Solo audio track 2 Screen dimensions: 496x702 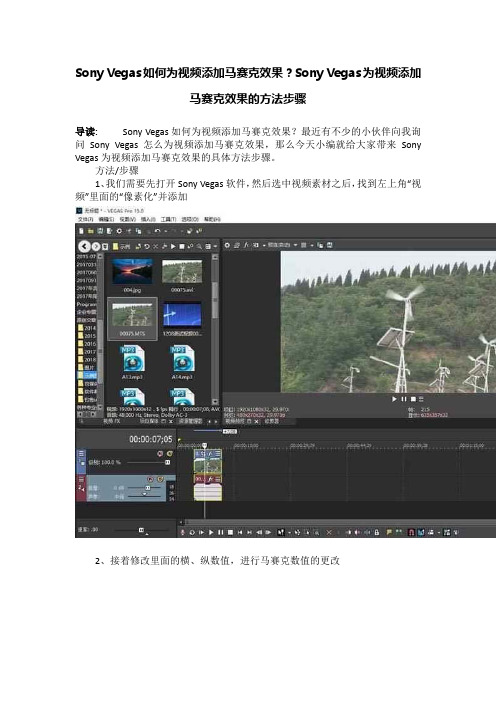(161, 479)
